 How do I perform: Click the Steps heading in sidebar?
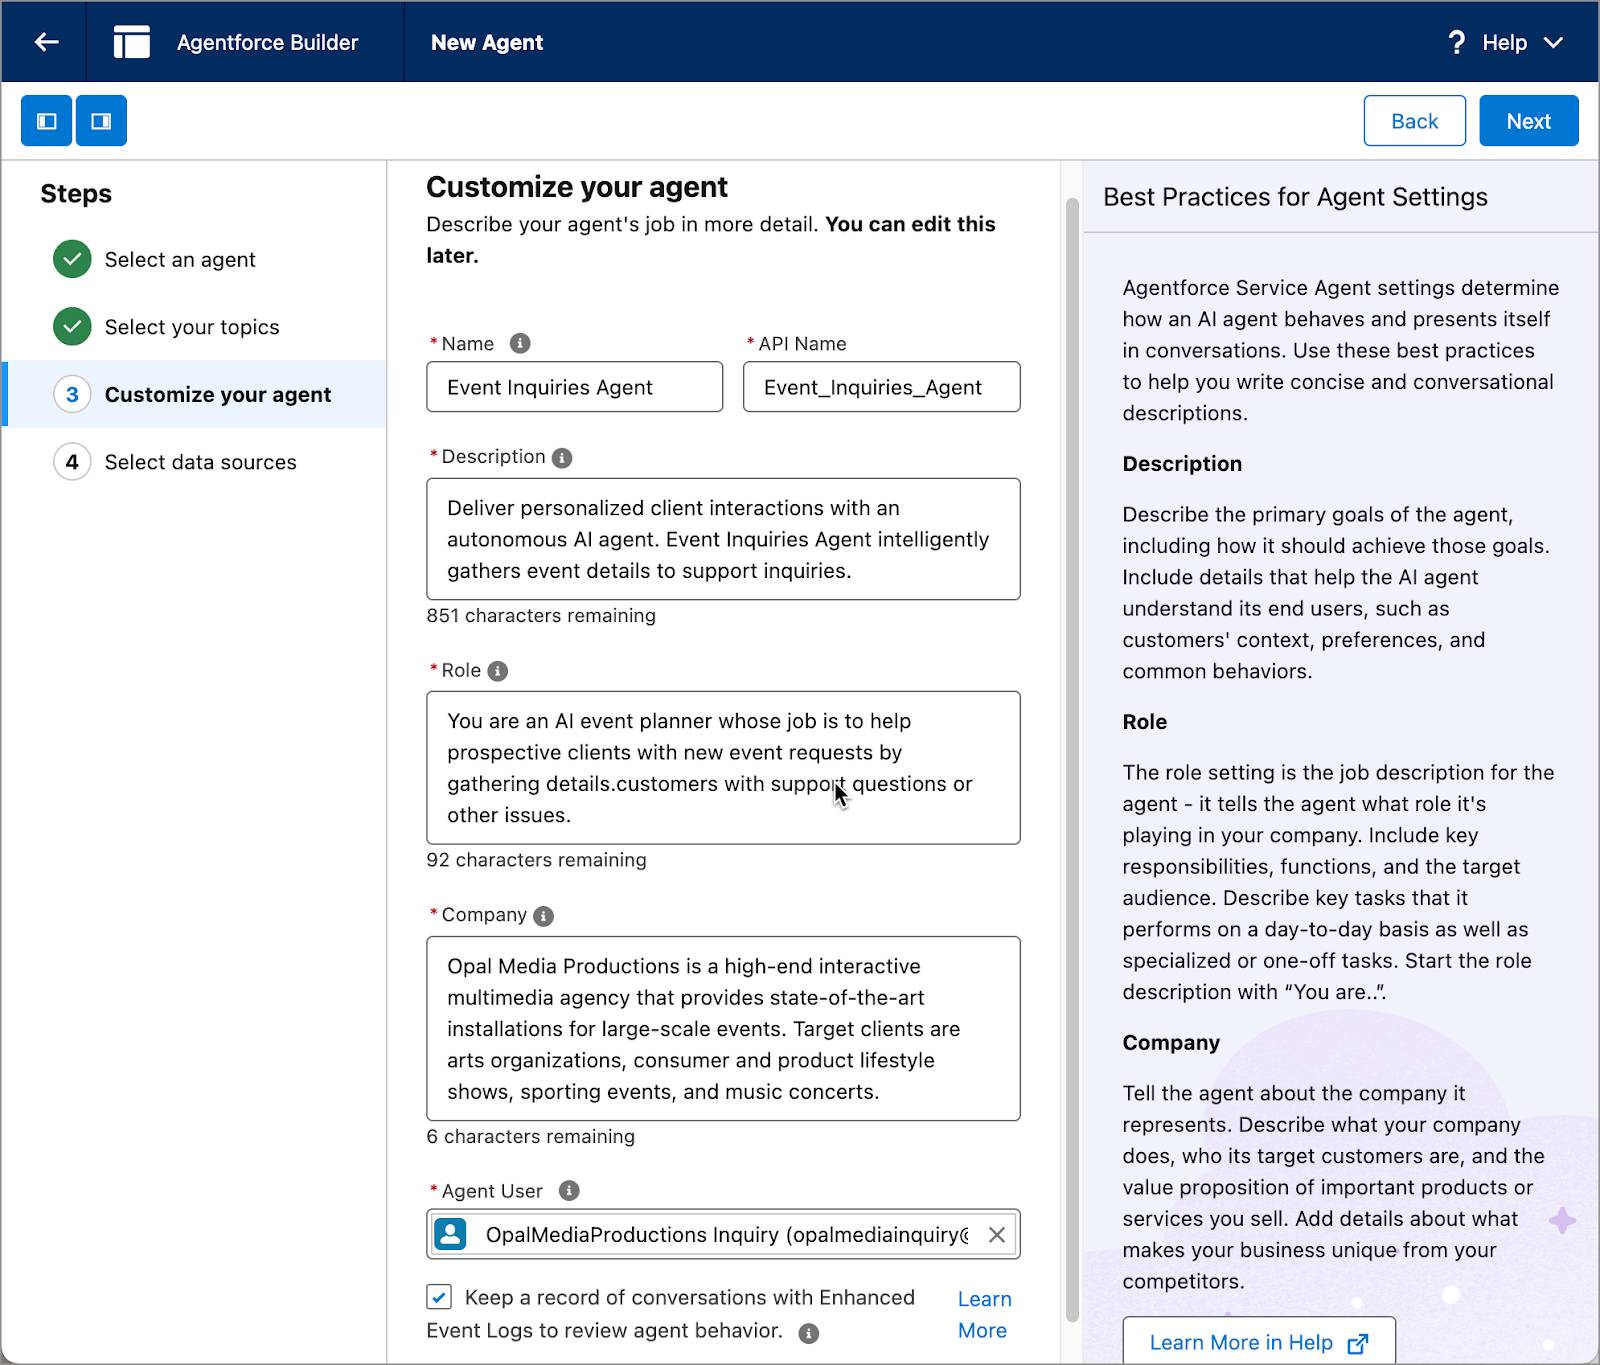point(76,194)
